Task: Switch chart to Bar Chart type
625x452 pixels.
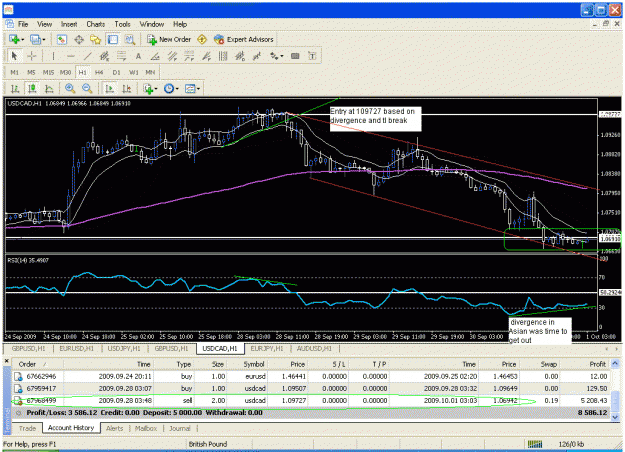Action: (x=15, y=88)
